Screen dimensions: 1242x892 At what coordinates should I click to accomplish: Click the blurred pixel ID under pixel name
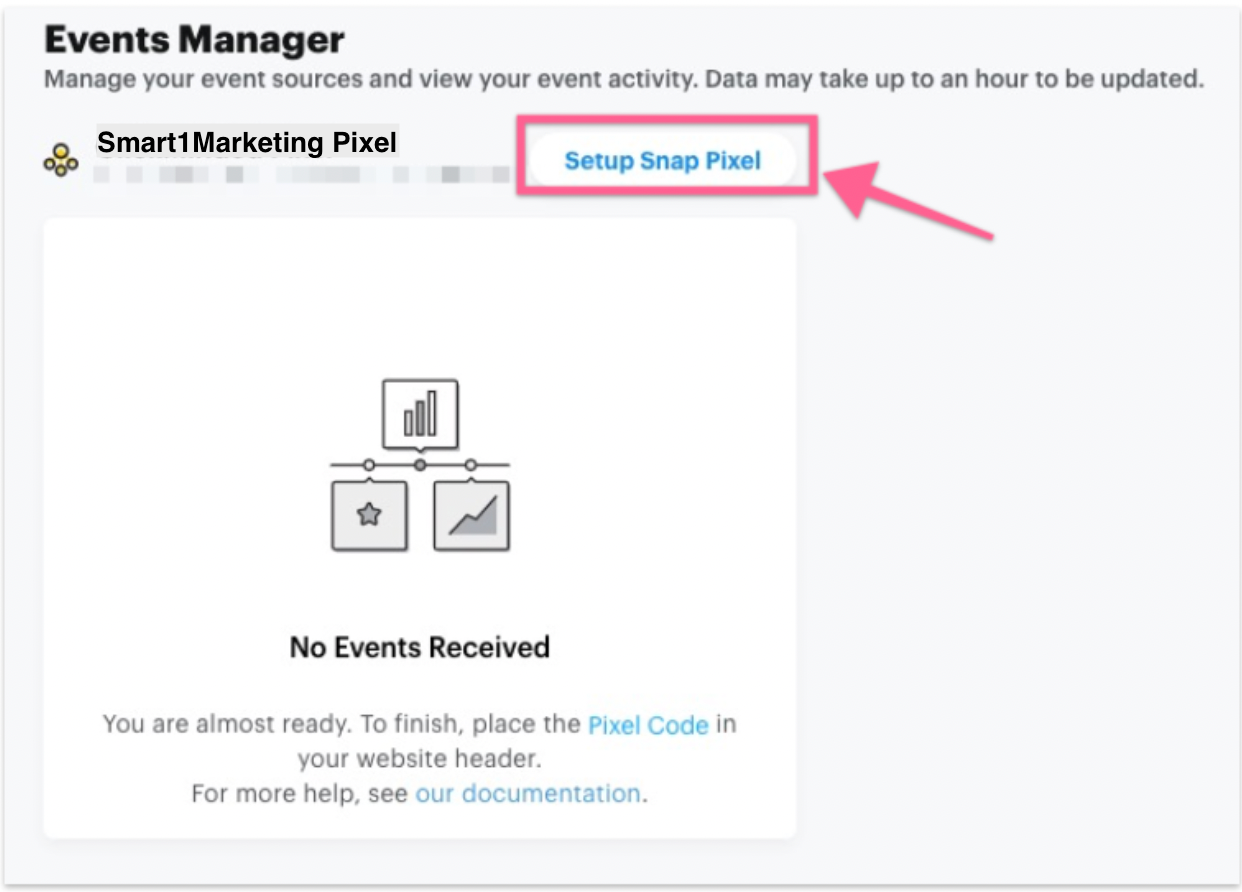(x=300, y=176)
